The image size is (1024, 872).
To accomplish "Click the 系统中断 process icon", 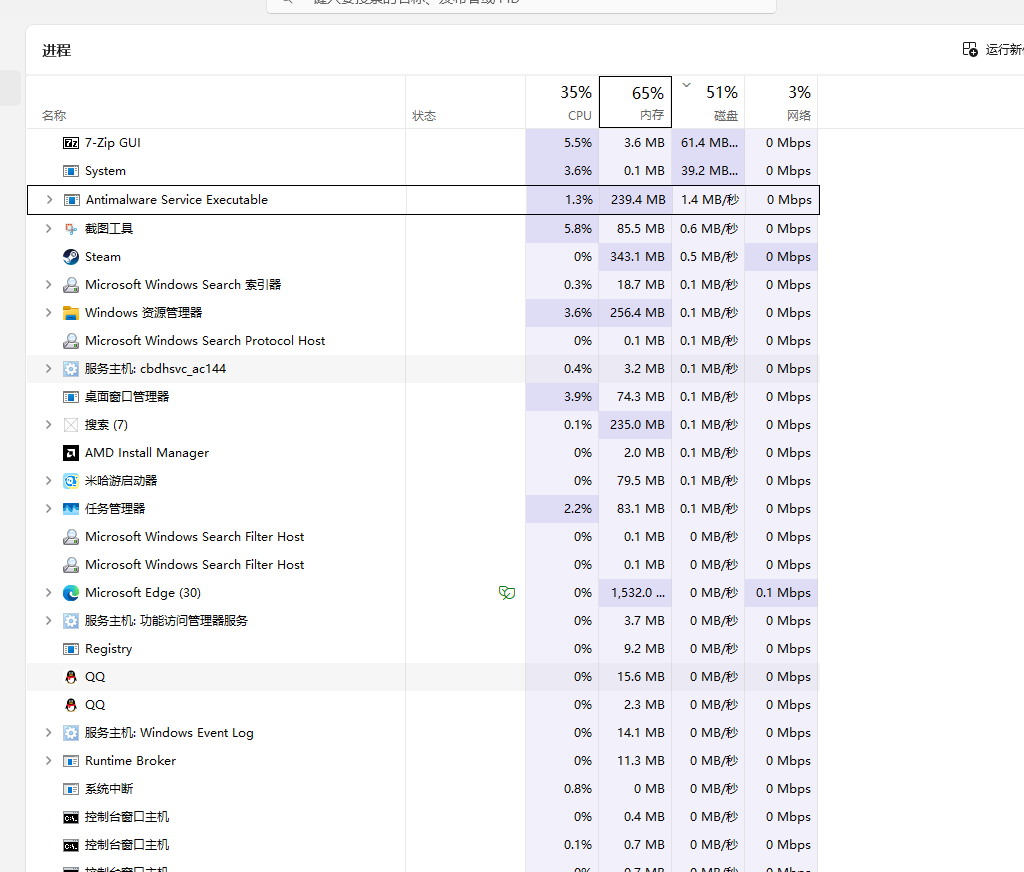I will 71,789.
